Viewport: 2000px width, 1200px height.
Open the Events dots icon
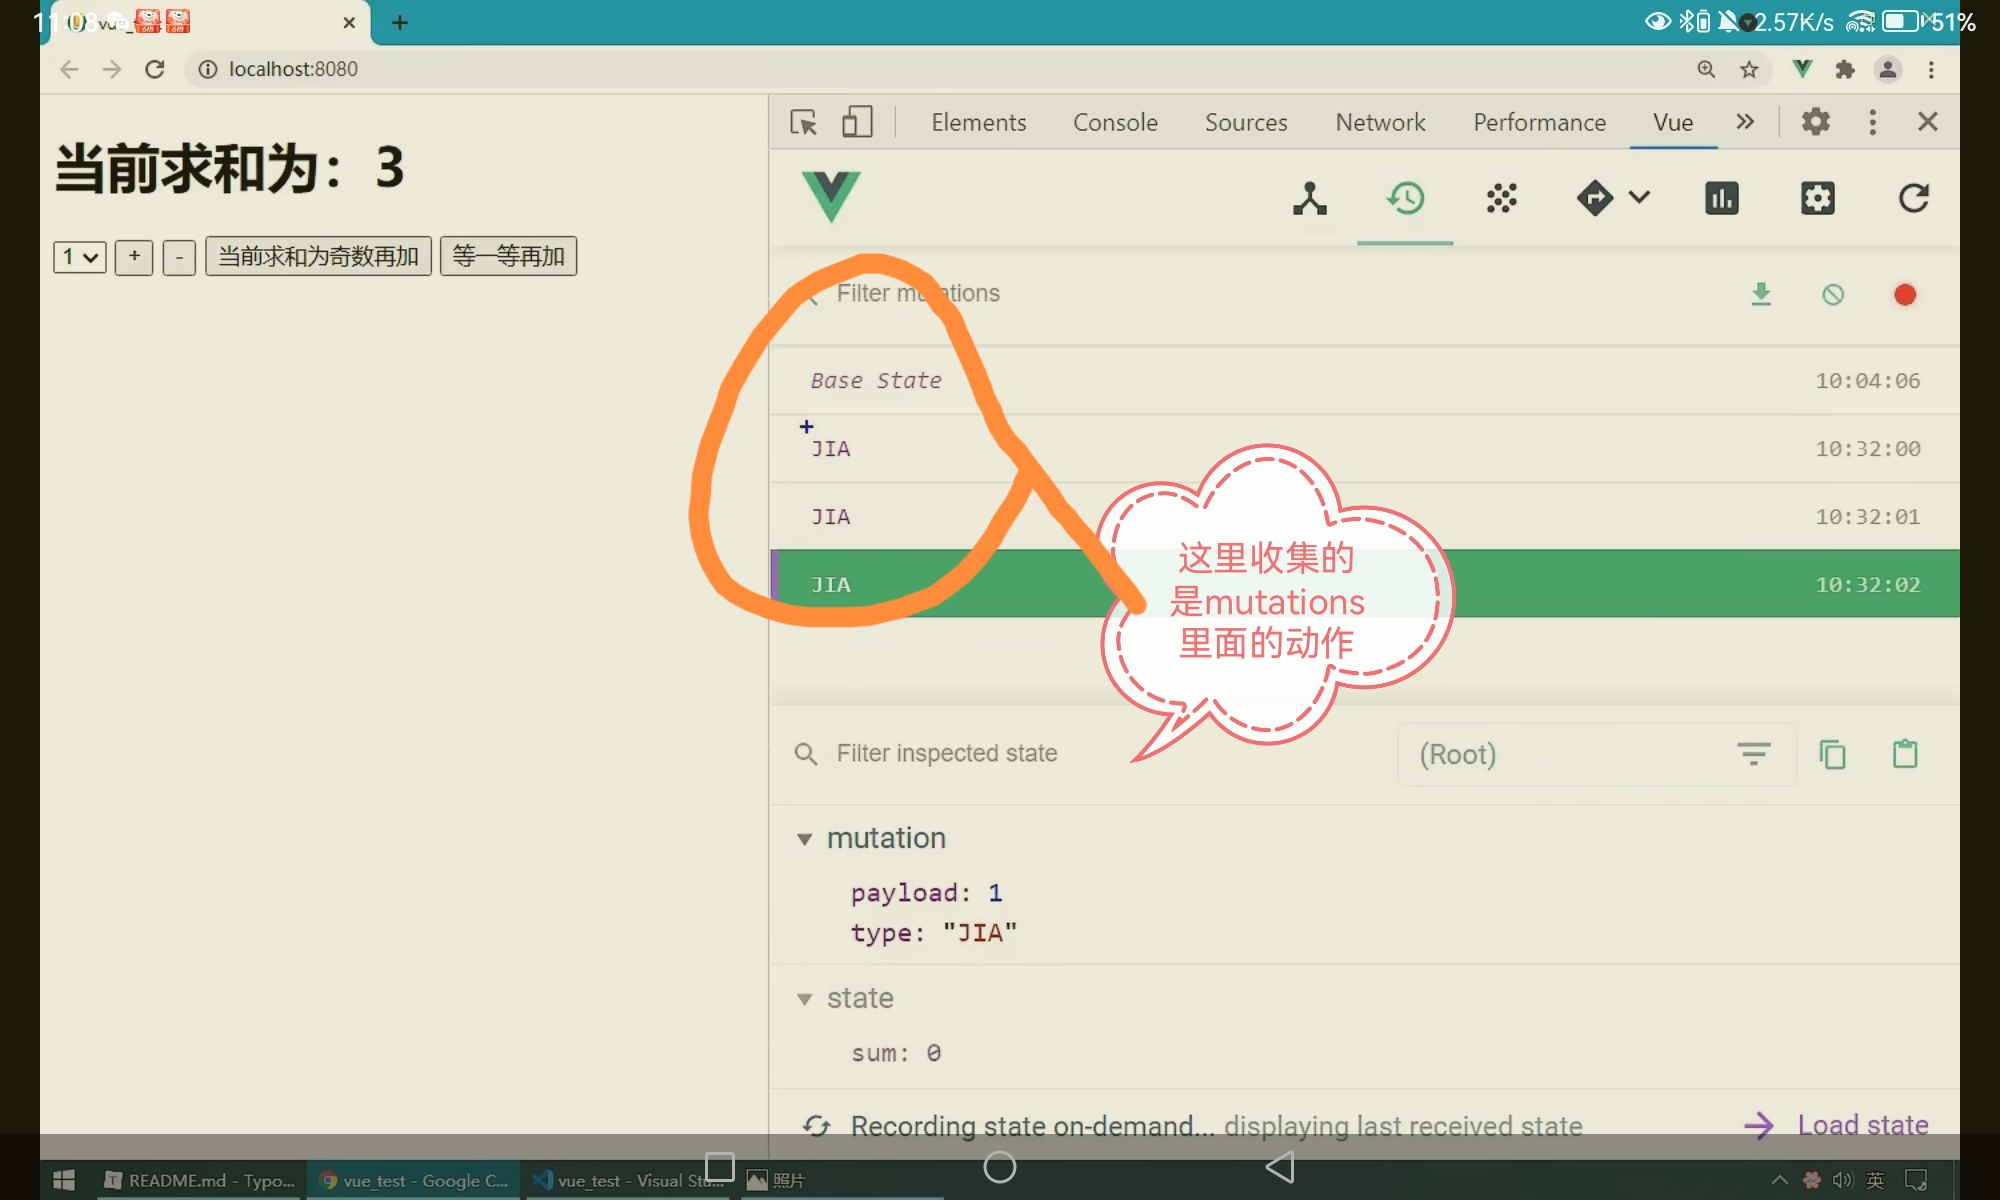pyautogui.click(x=1501, y=198)
